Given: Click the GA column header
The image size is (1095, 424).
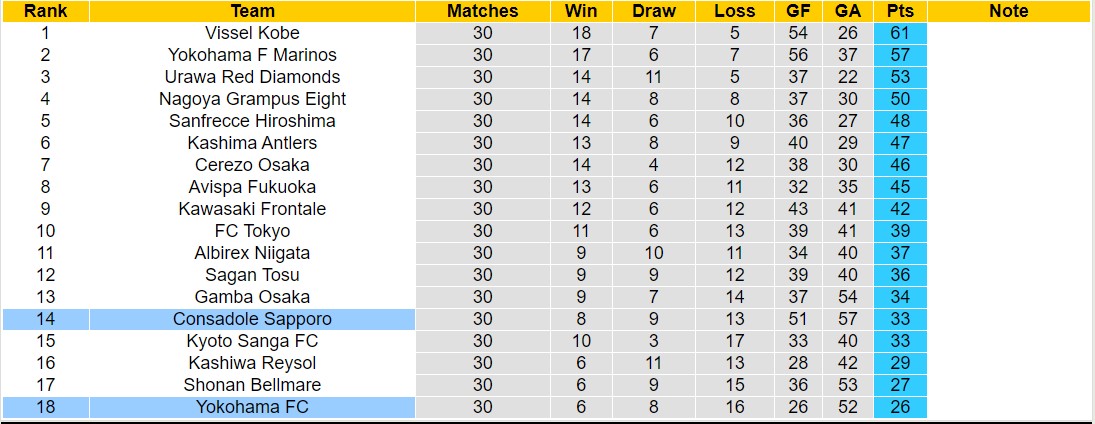Looking at the screenshot, I should (x=848, y=11).
